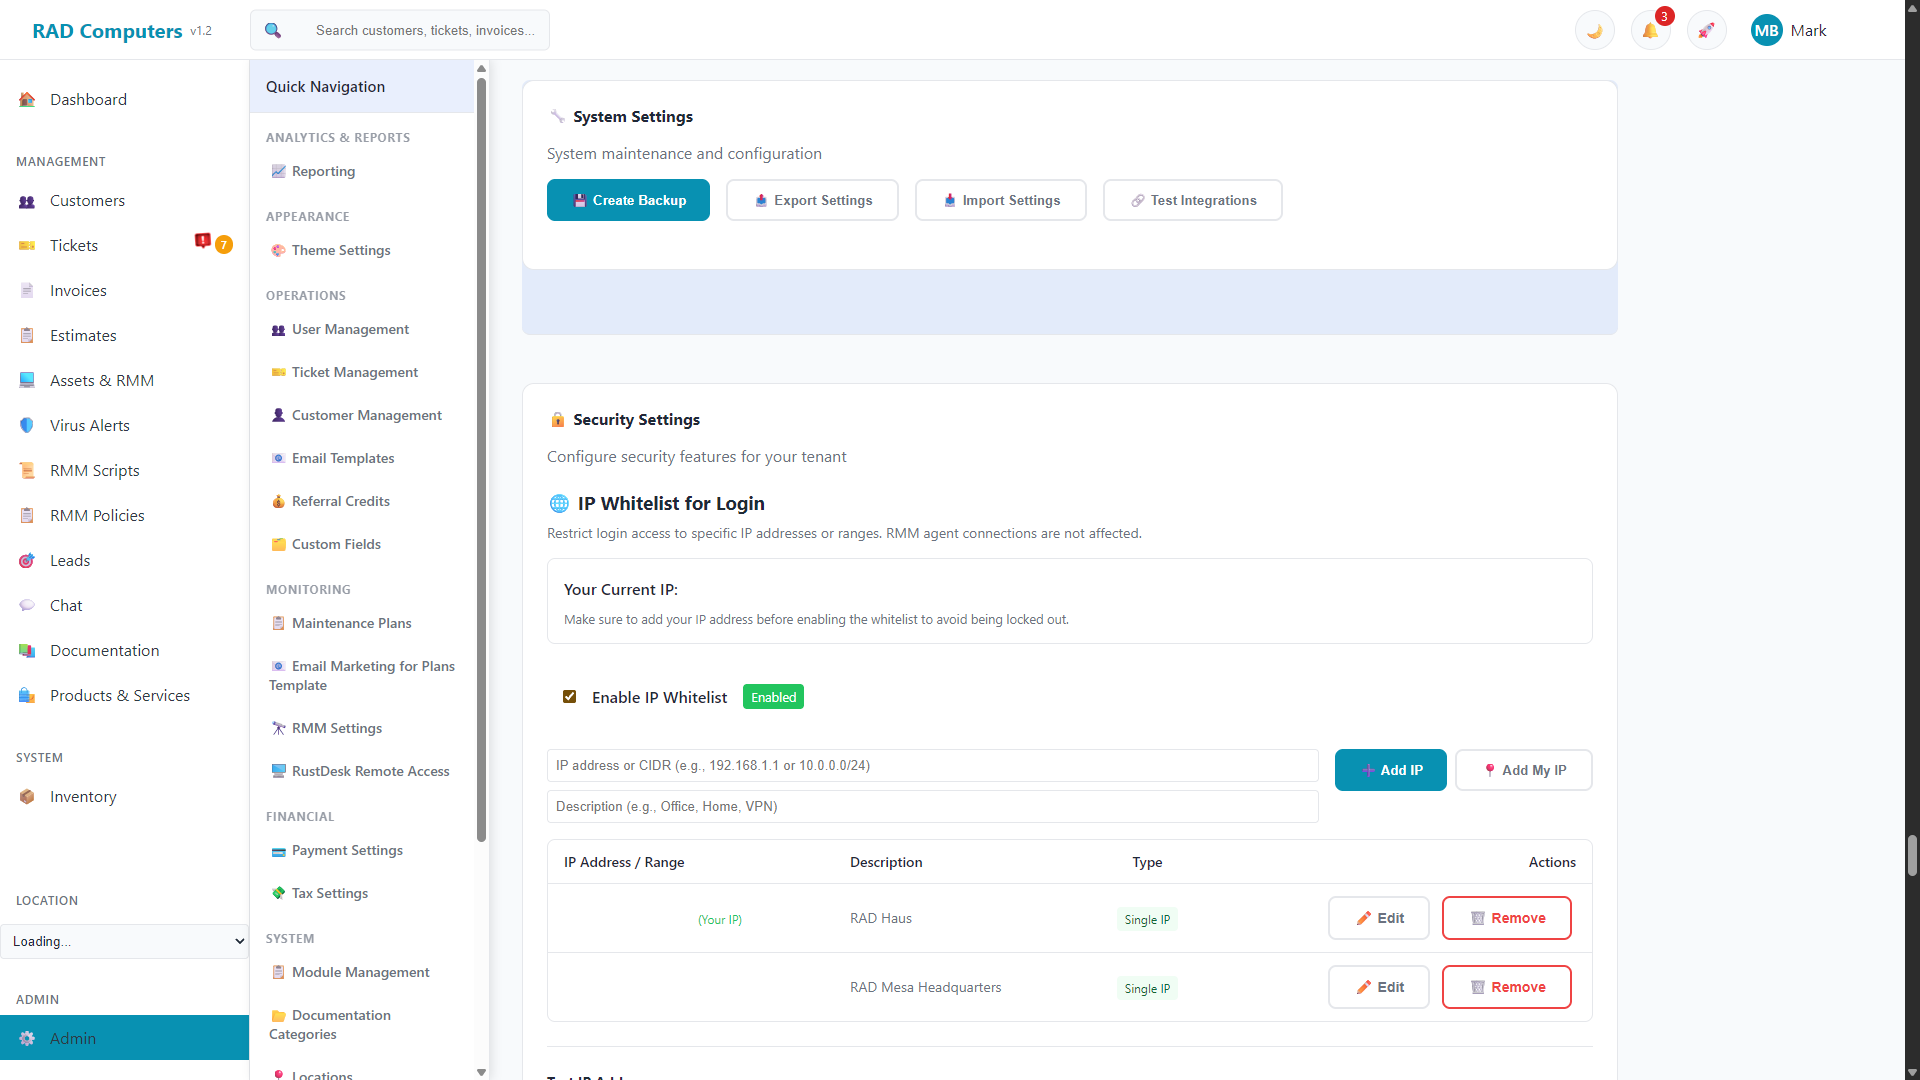Viewport: 1920px width, 1080px height.
Task: Open the Location dropdown
Action: point(125,941)
